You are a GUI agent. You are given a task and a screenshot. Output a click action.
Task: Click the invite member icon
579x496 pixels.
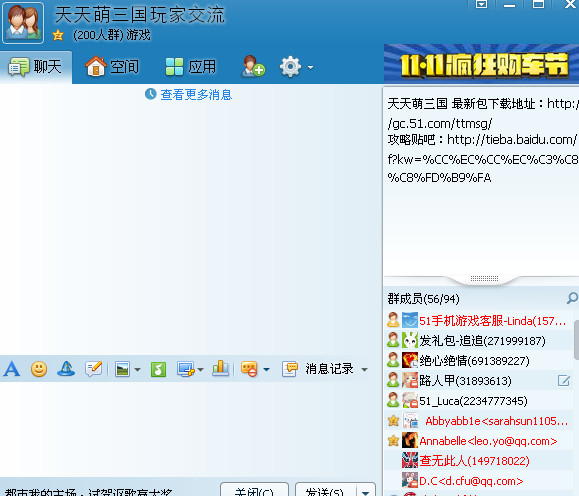[x=253, y=67]
